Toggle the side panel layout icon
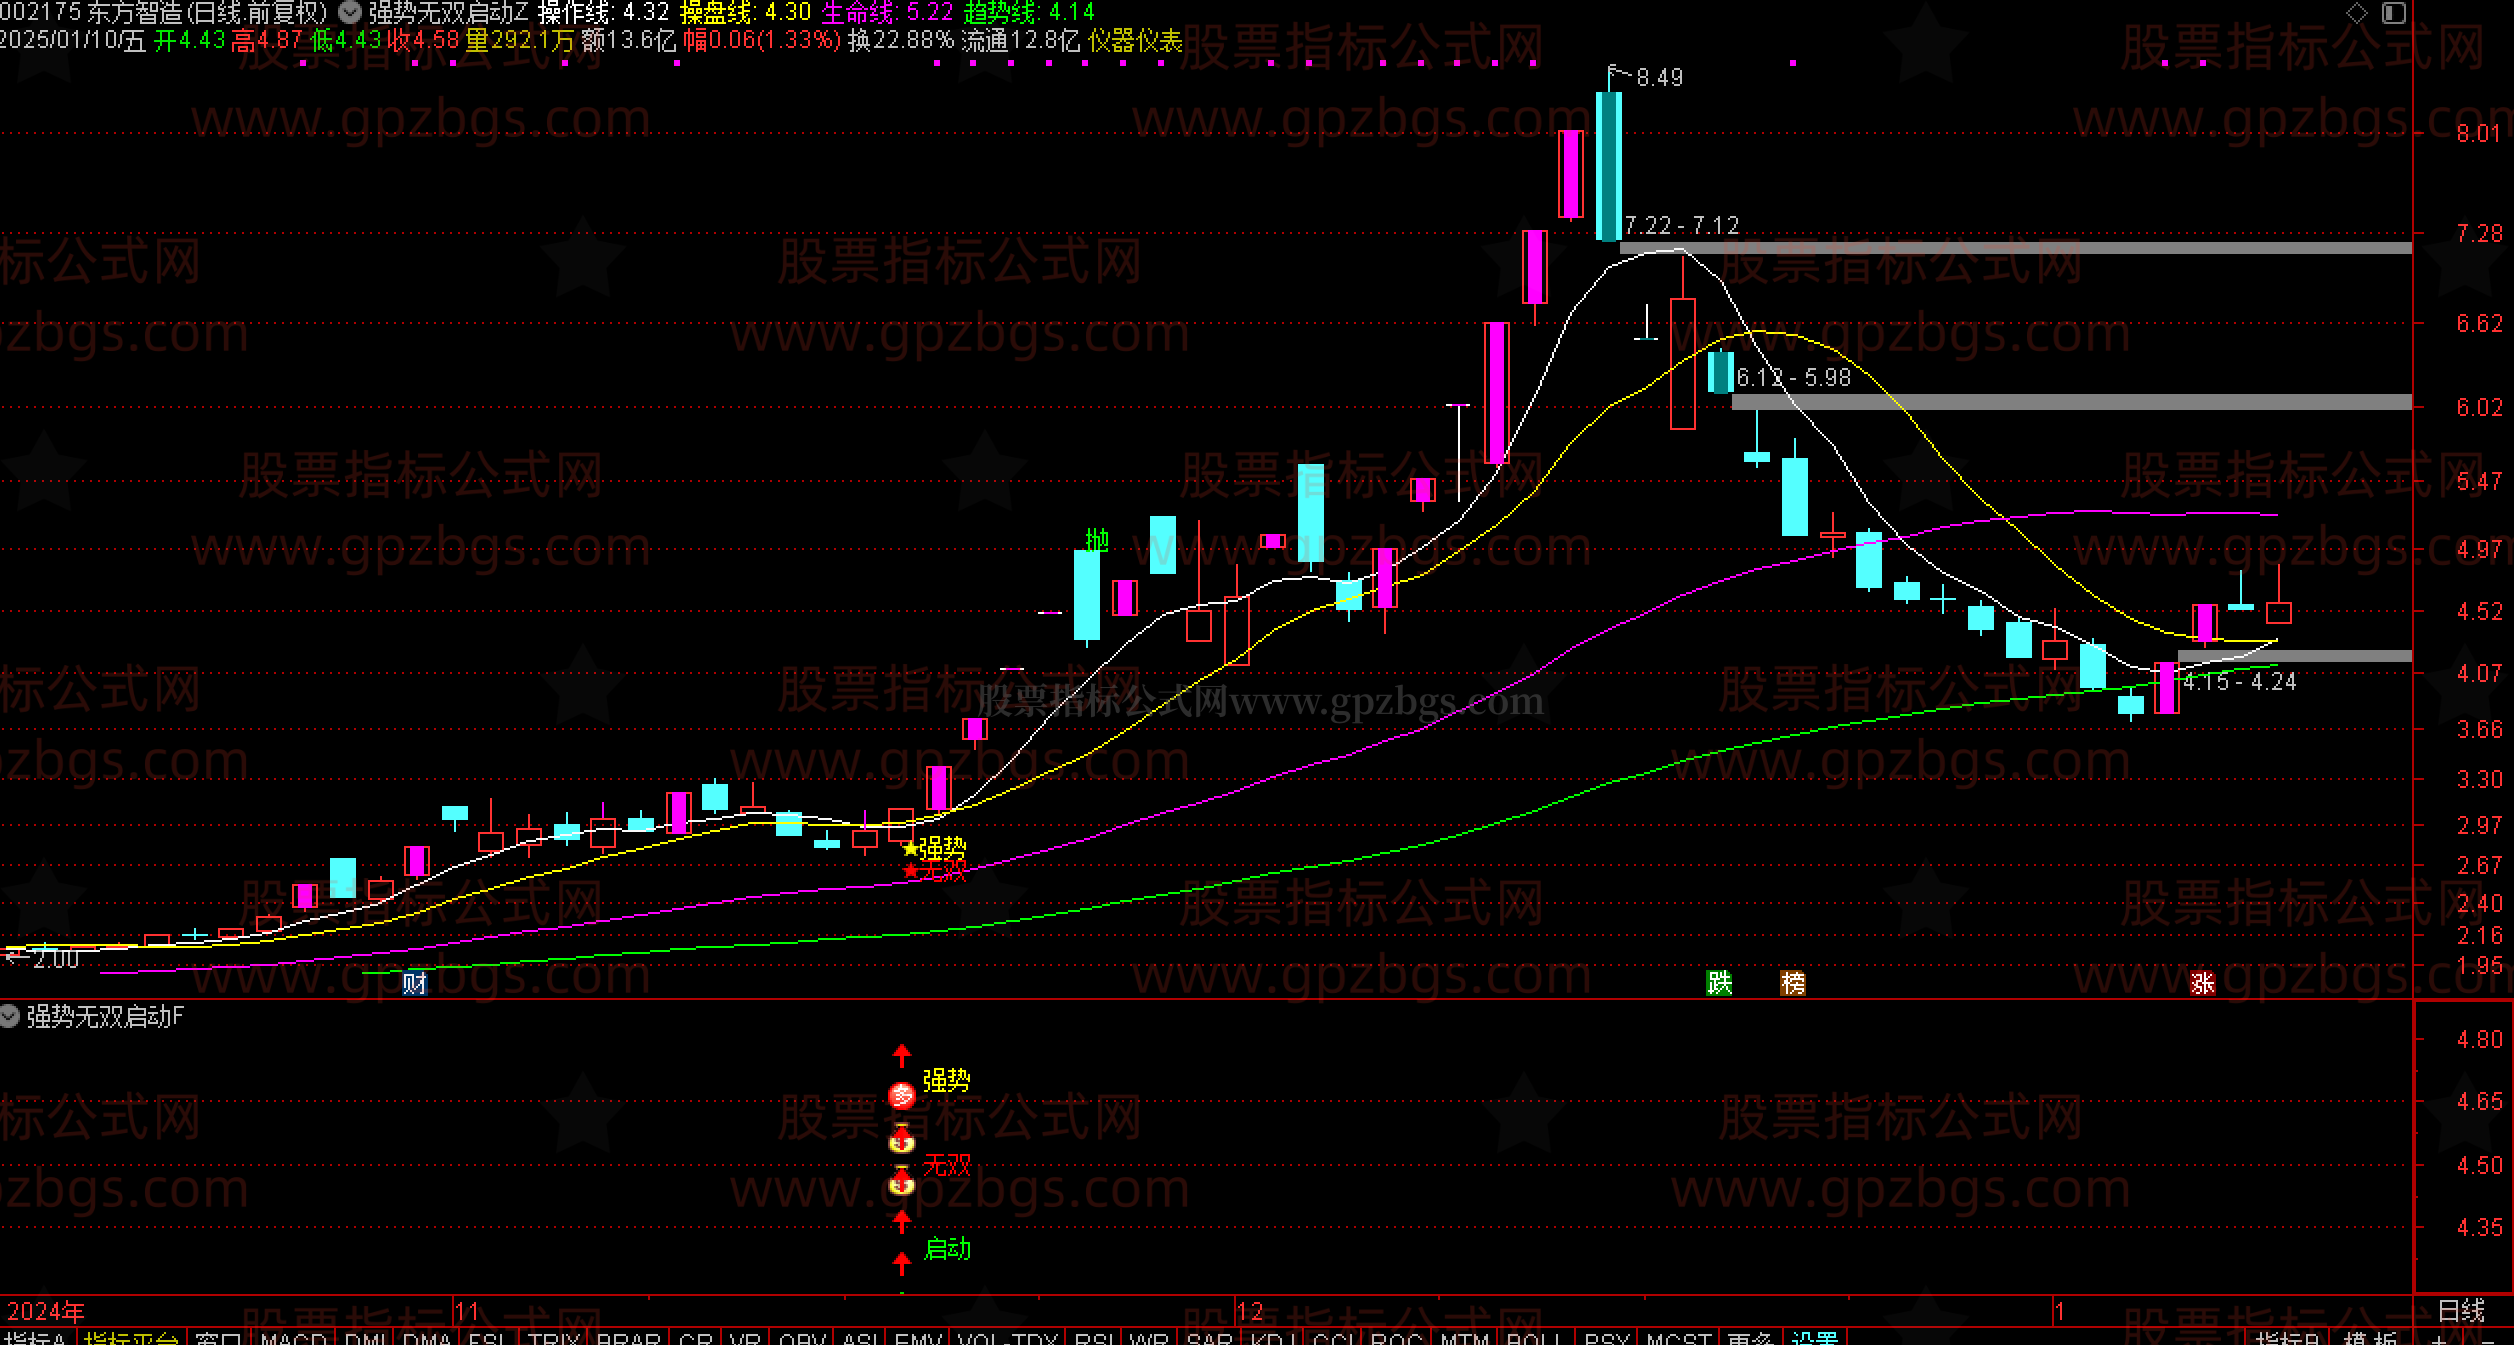Image resolution: width=2514 pixels, height=1345 pixels. pos(2393,13)
